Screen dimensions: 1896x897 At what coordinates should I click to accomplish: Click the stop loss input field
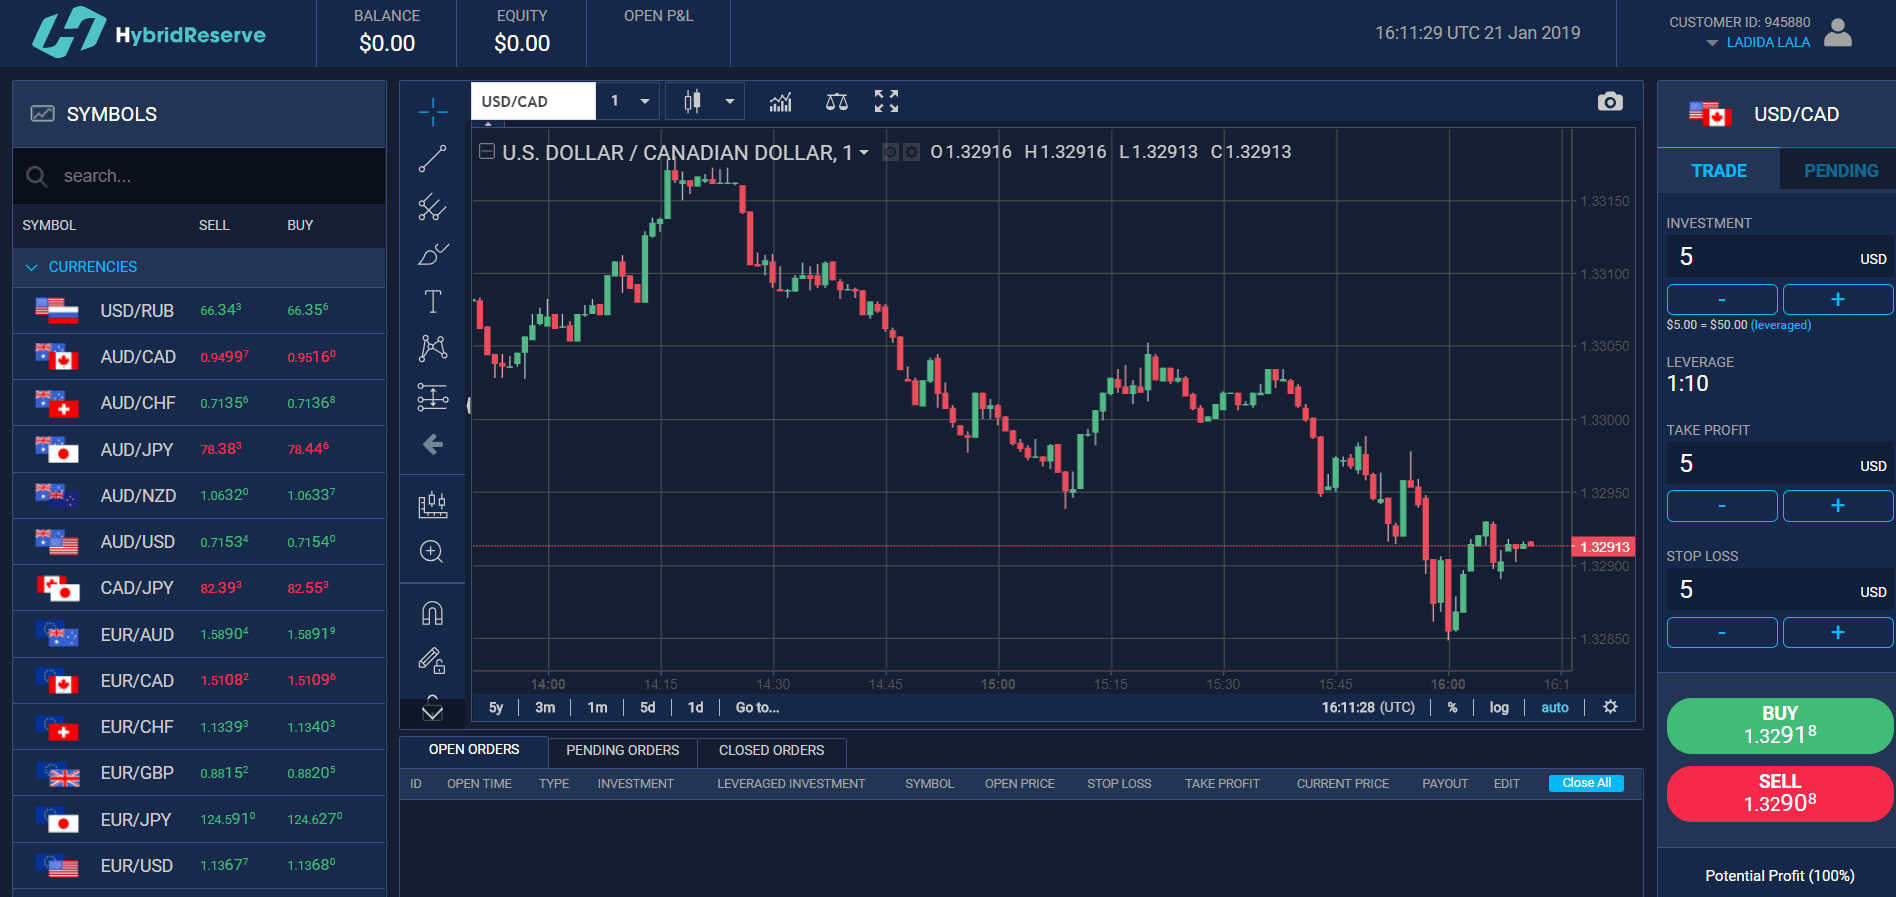1780,590
